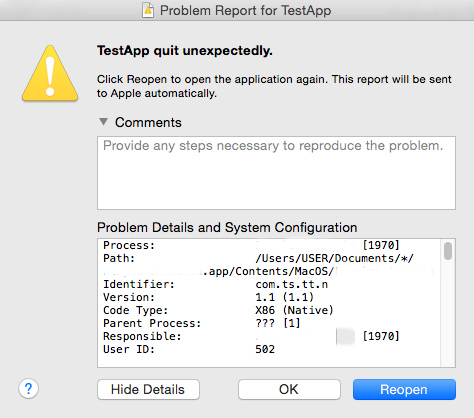Select the '.app/Contents/MacOS/' line

click(268, 271)
